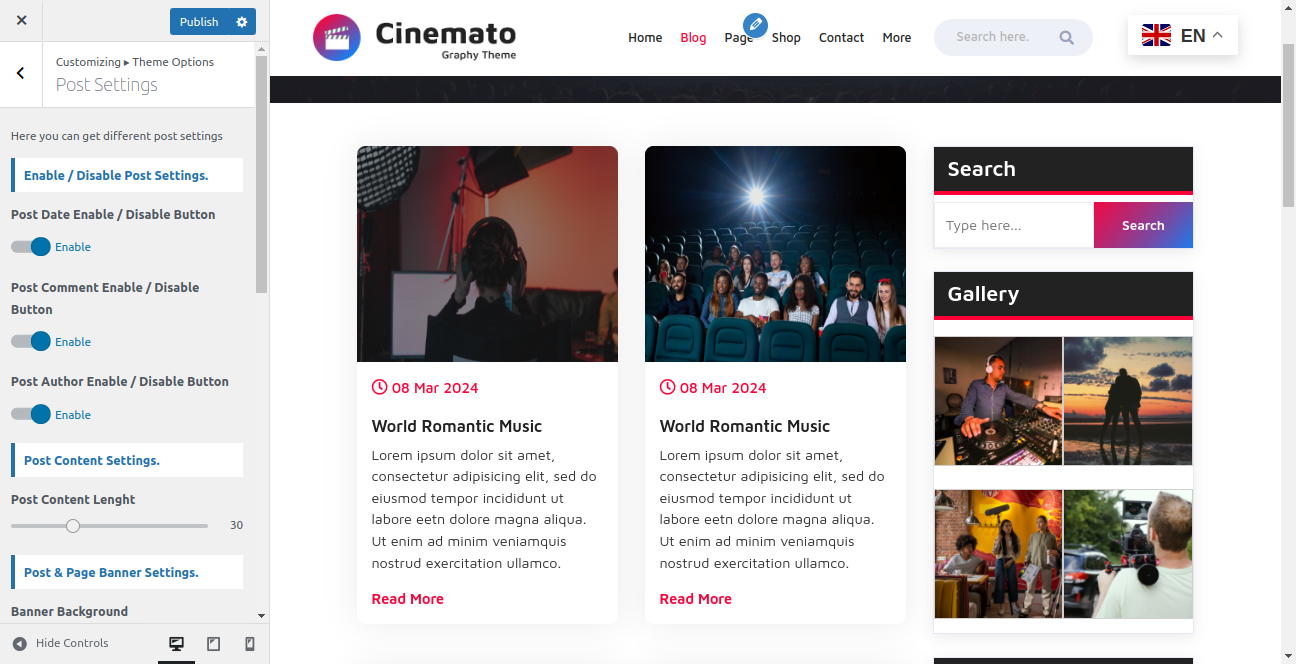Toggle the Post Author Enable switch
Screen dimensions: 1296x664
[x=30, y=414]
